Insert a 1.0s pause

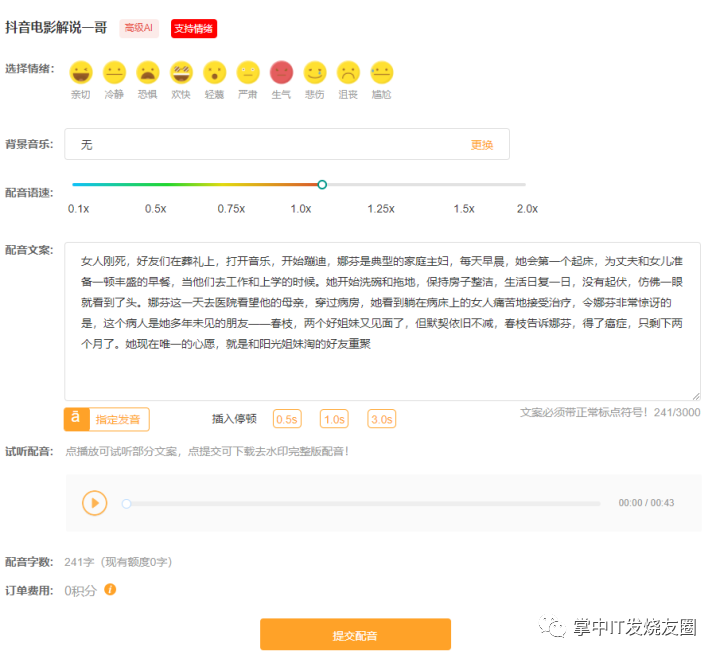tap(334, 419)
